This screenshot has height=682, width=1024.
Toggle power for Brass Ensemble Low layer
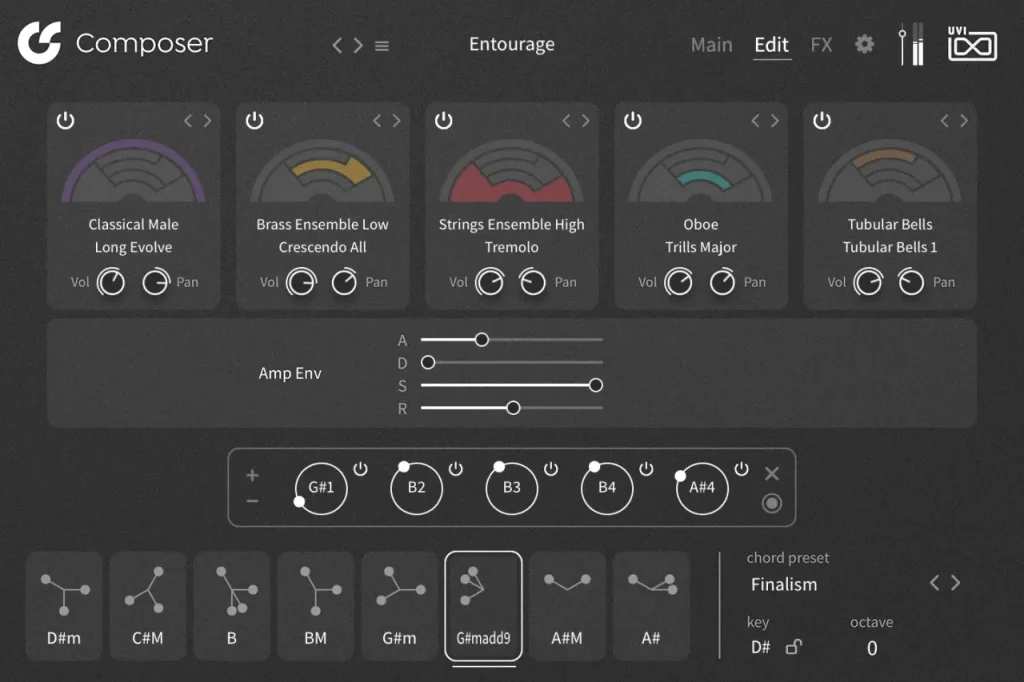tap(254, 121)
